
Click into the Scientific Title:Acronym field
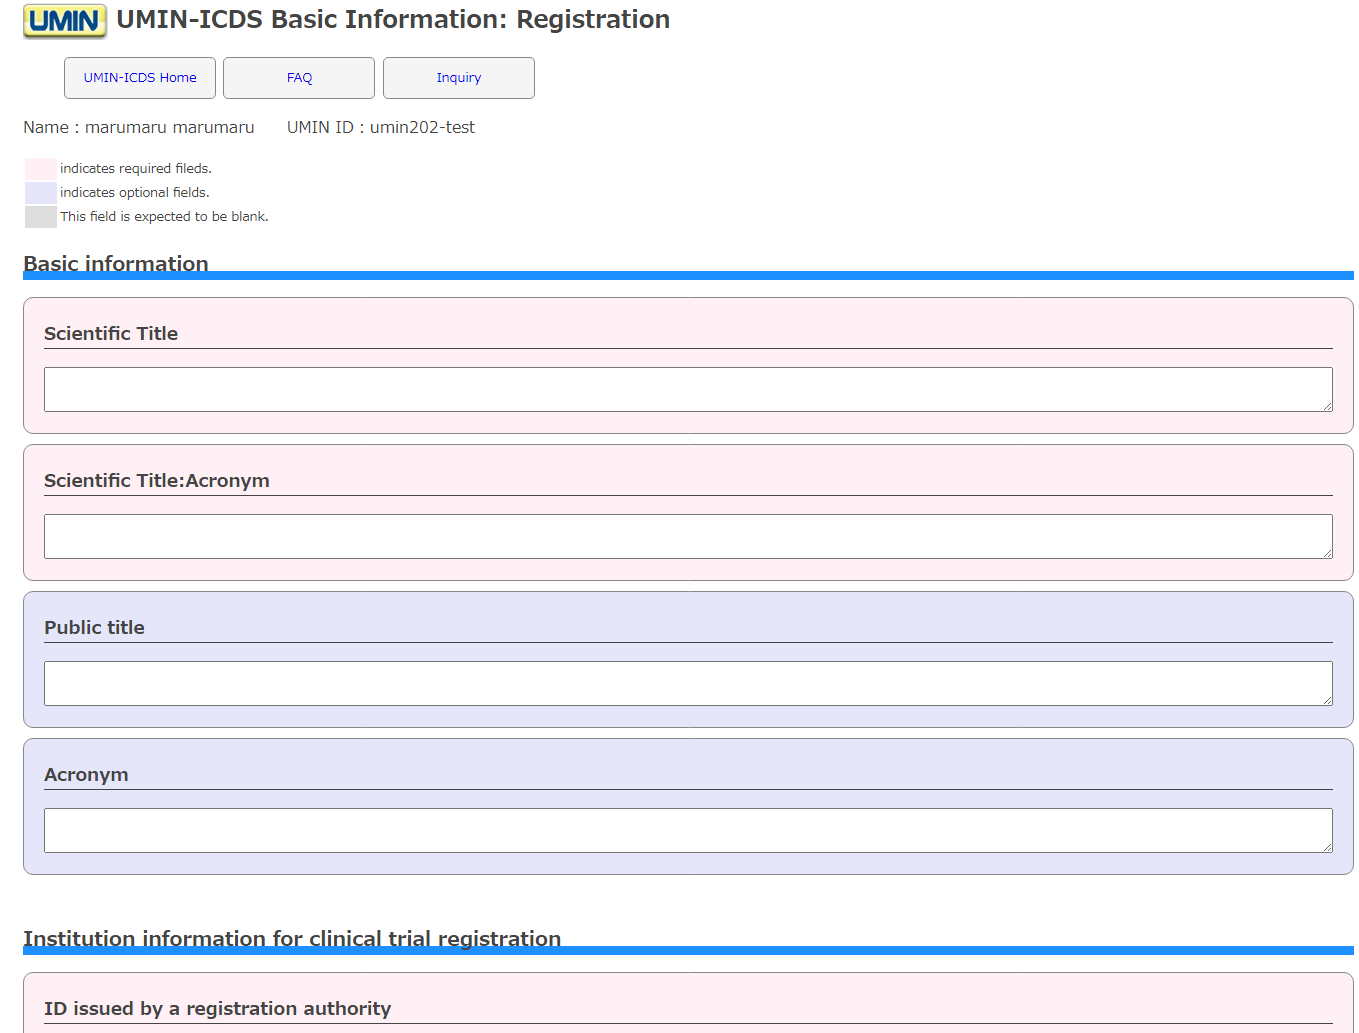pyautogui.click(x=687, y=536)
